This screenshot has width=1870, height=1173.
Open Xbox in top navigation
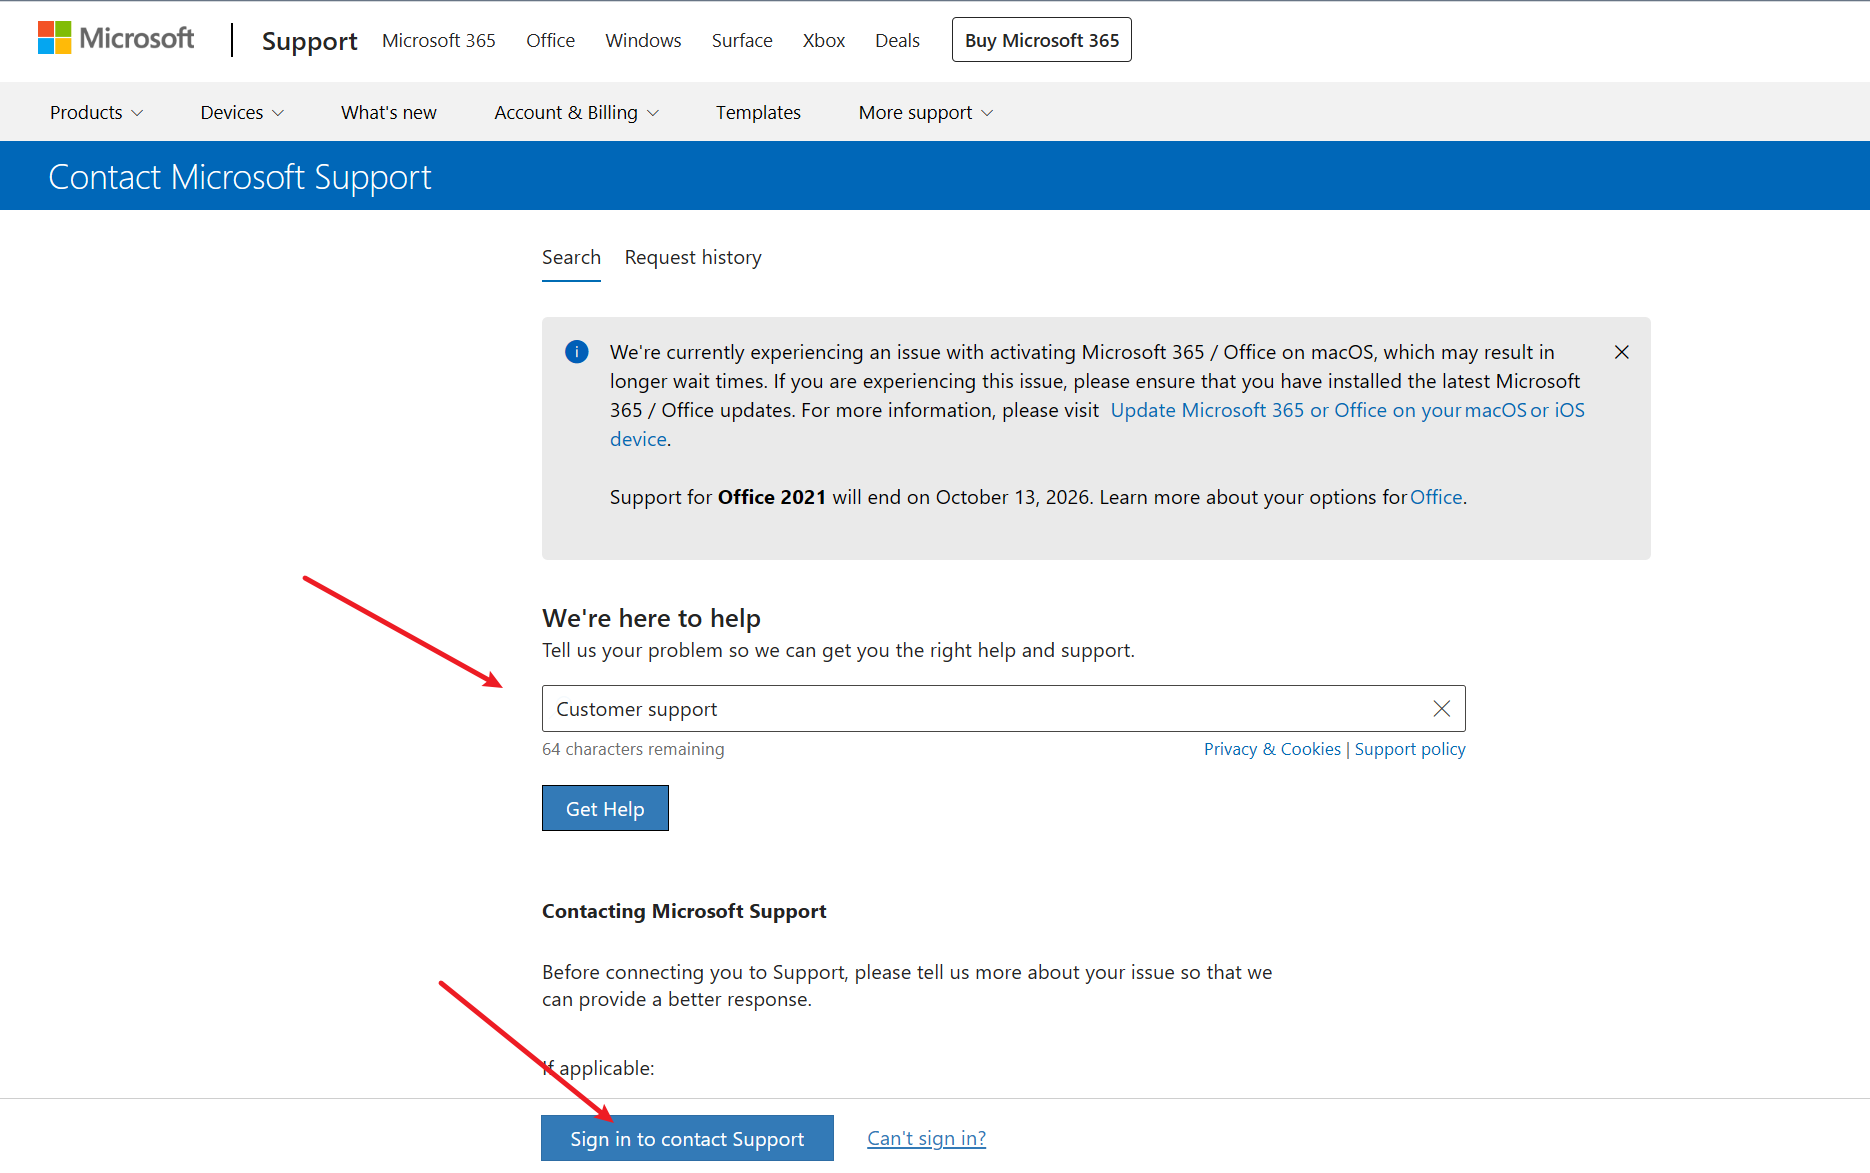(824, 41)
